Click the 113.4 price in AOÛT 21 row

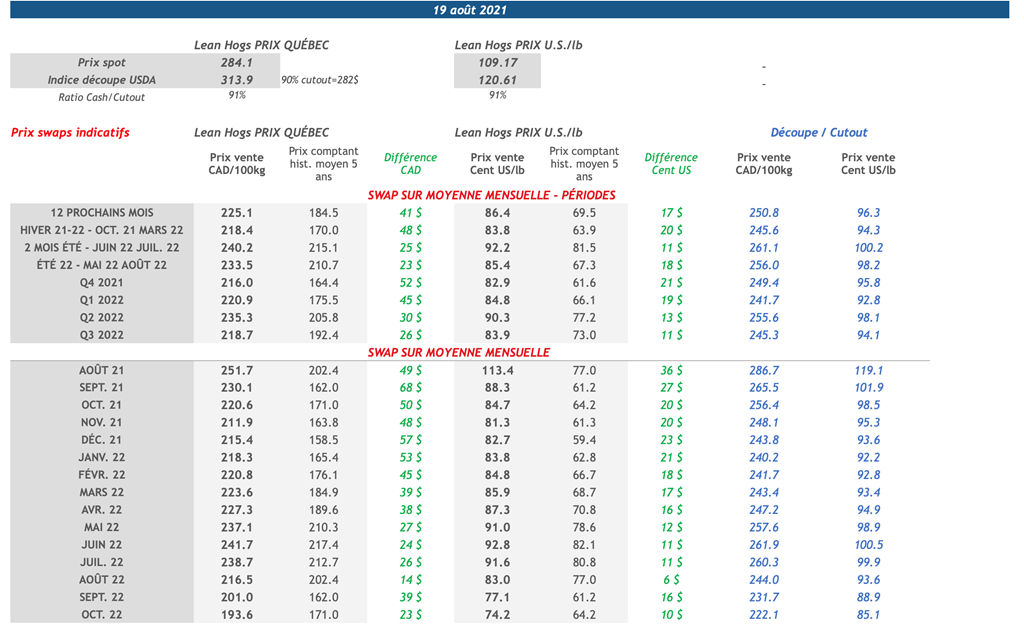coord(497,370)
